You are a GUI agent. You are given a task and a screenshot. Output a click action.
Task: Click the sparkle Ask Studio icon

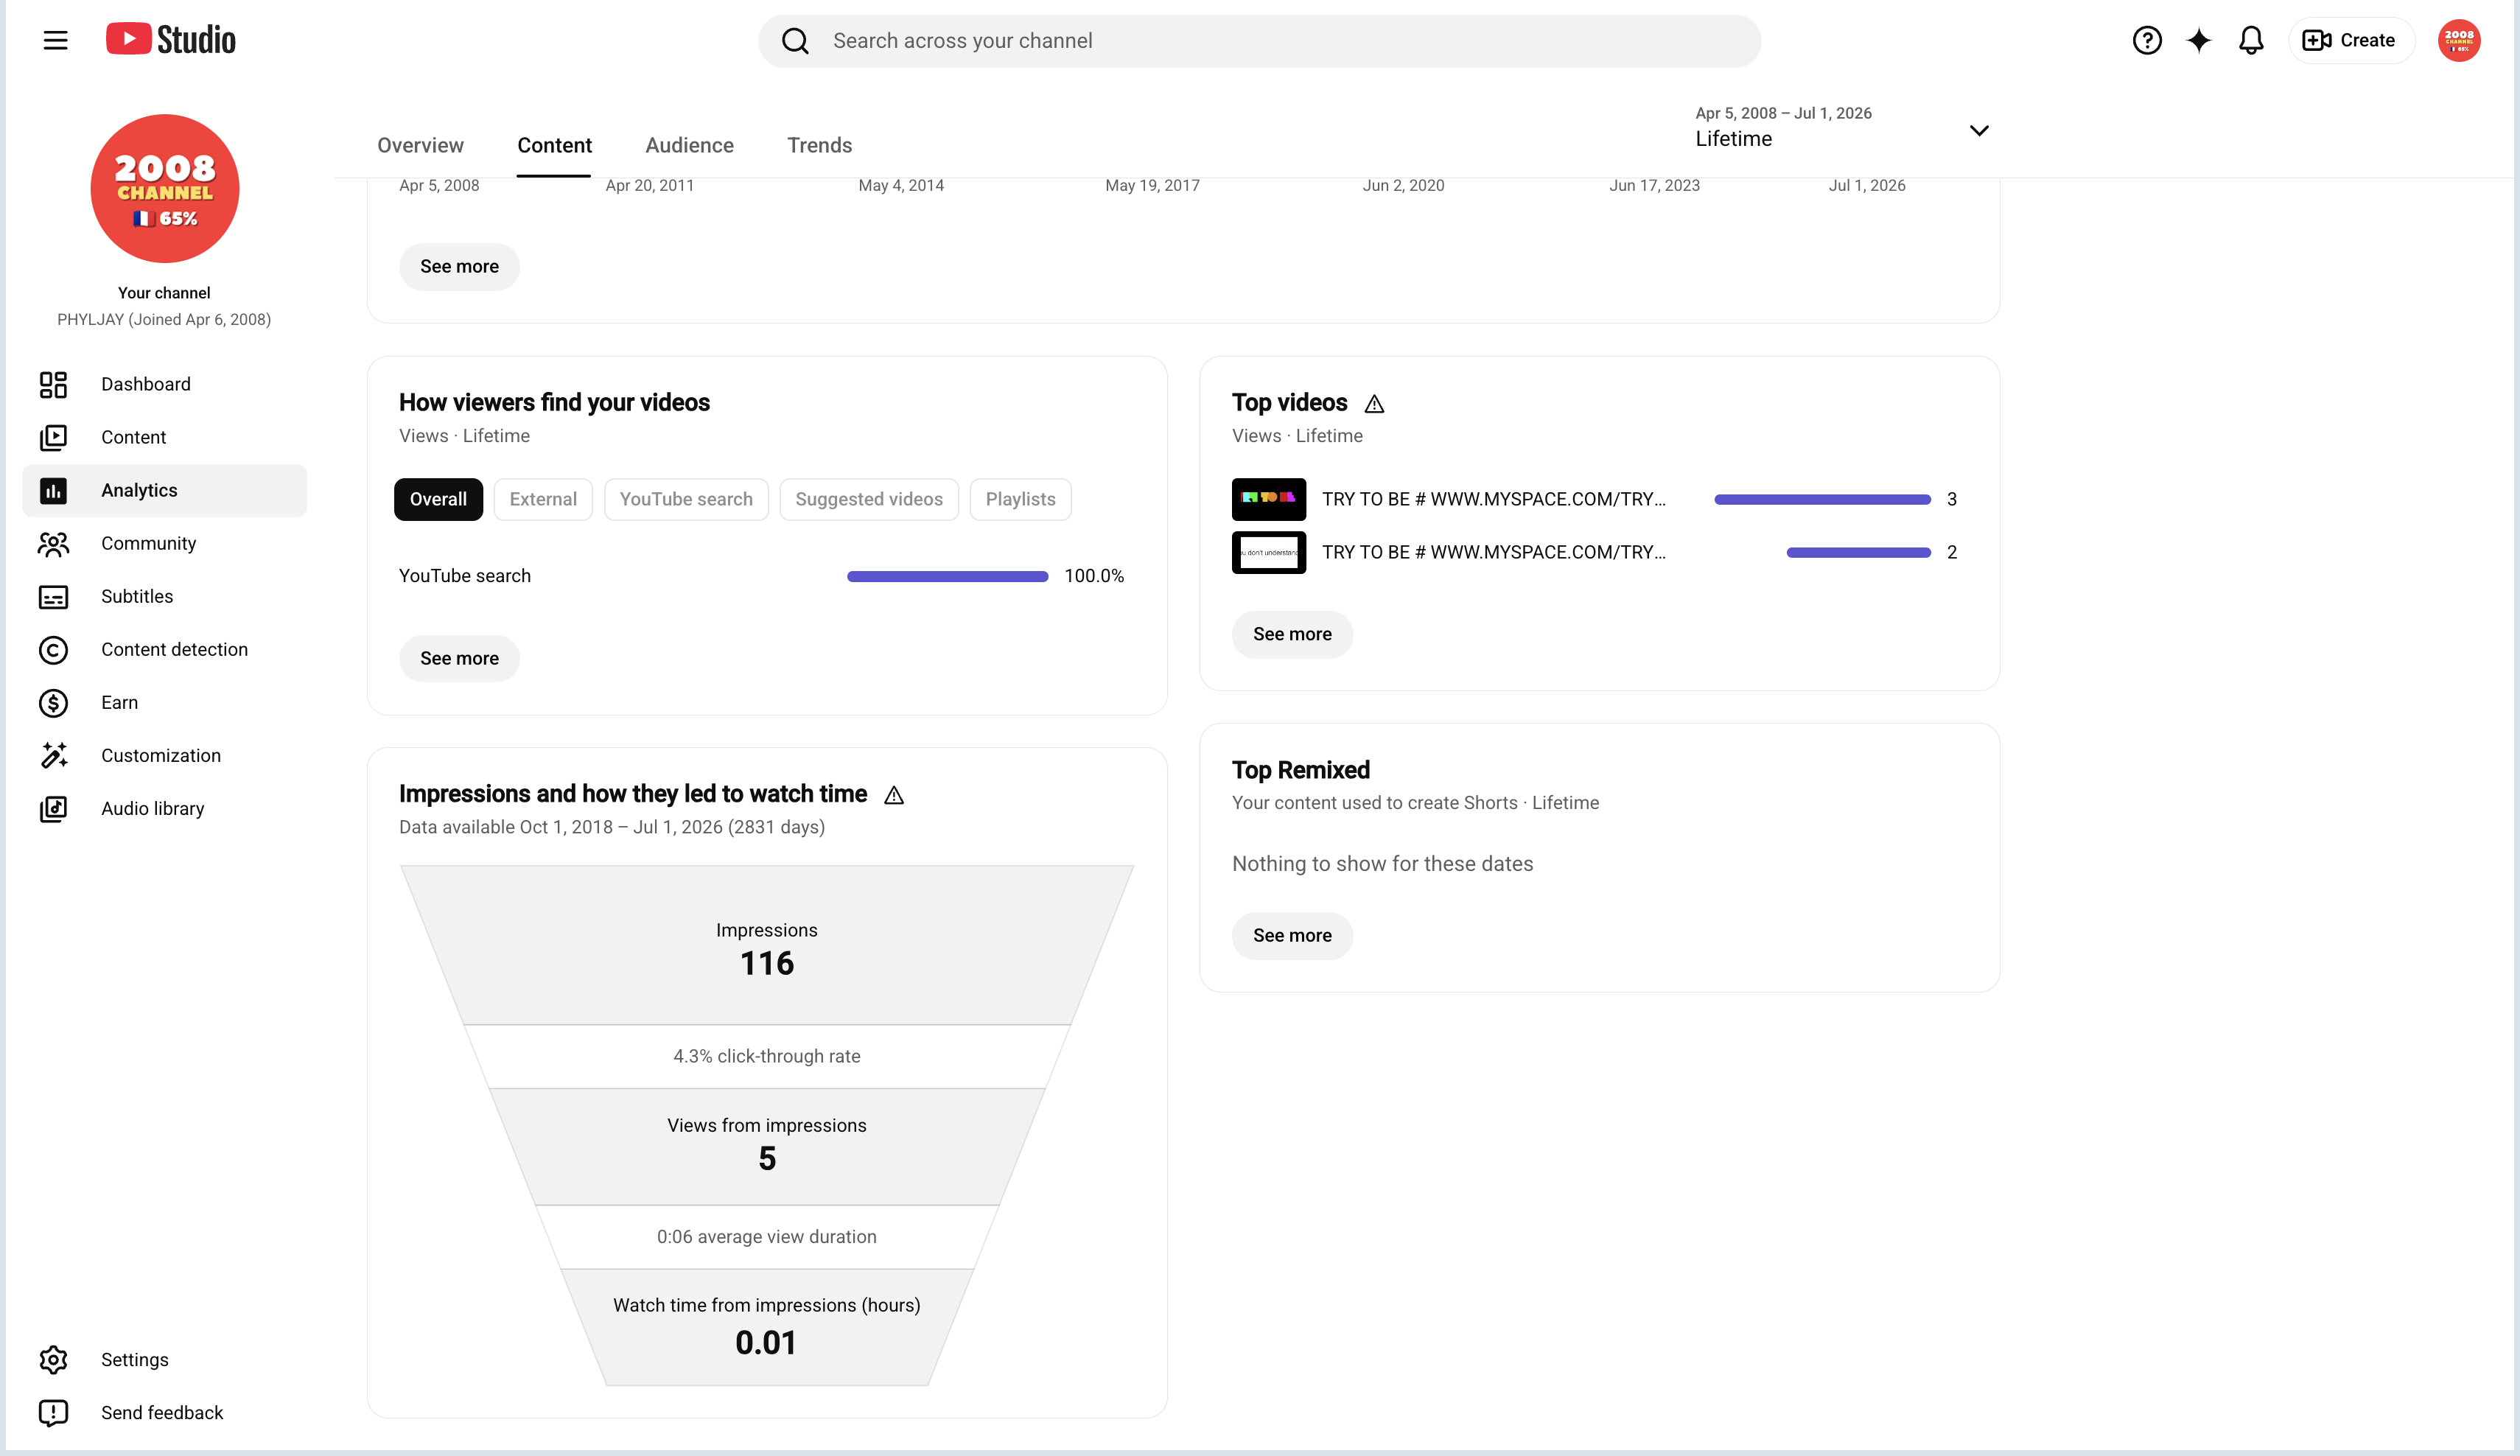click(x=2198, y=40)
